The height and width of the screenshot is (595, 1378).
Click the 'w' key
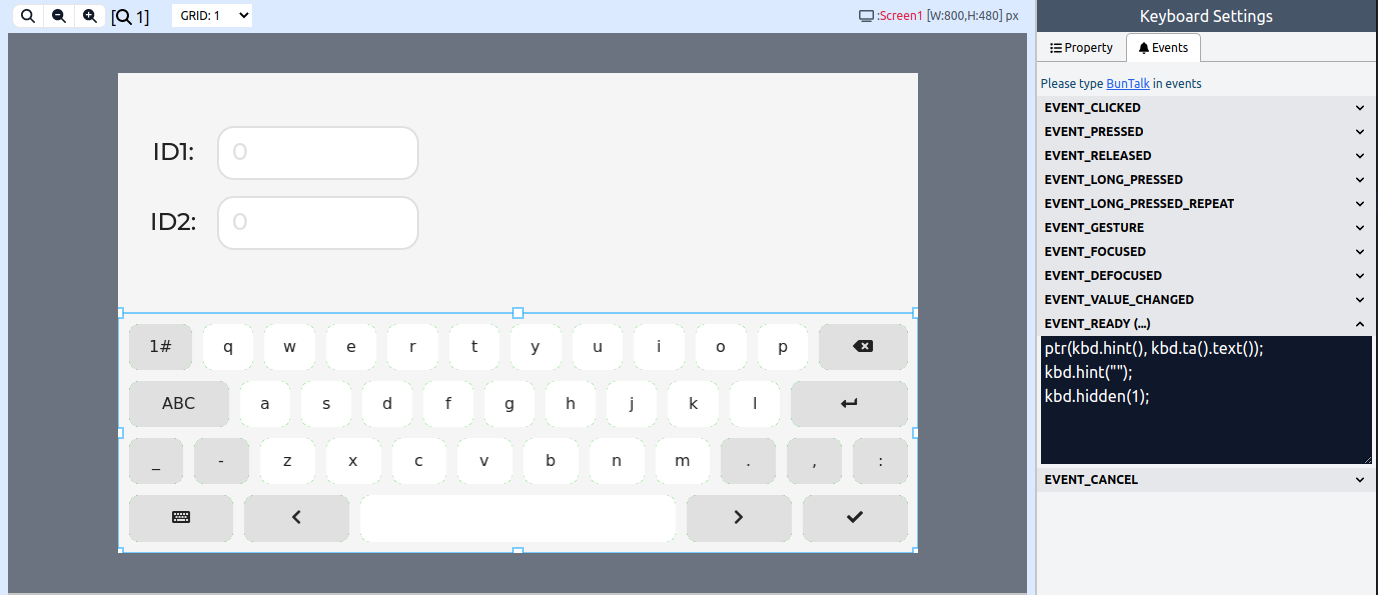tap(290, 347)
